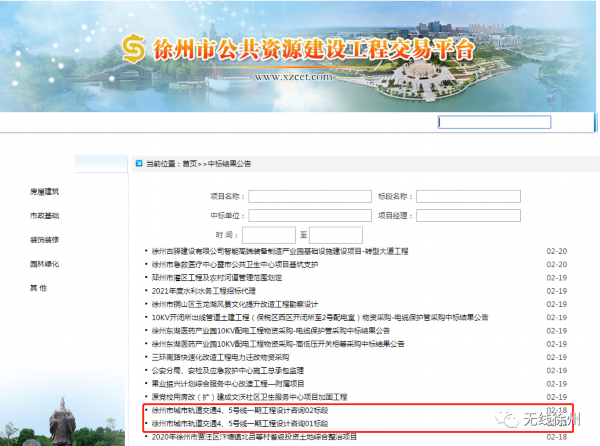Click the 项目名称 label text
Viewport: 600px width, 446px height.
pyautogui.click(x=225, y=197)
